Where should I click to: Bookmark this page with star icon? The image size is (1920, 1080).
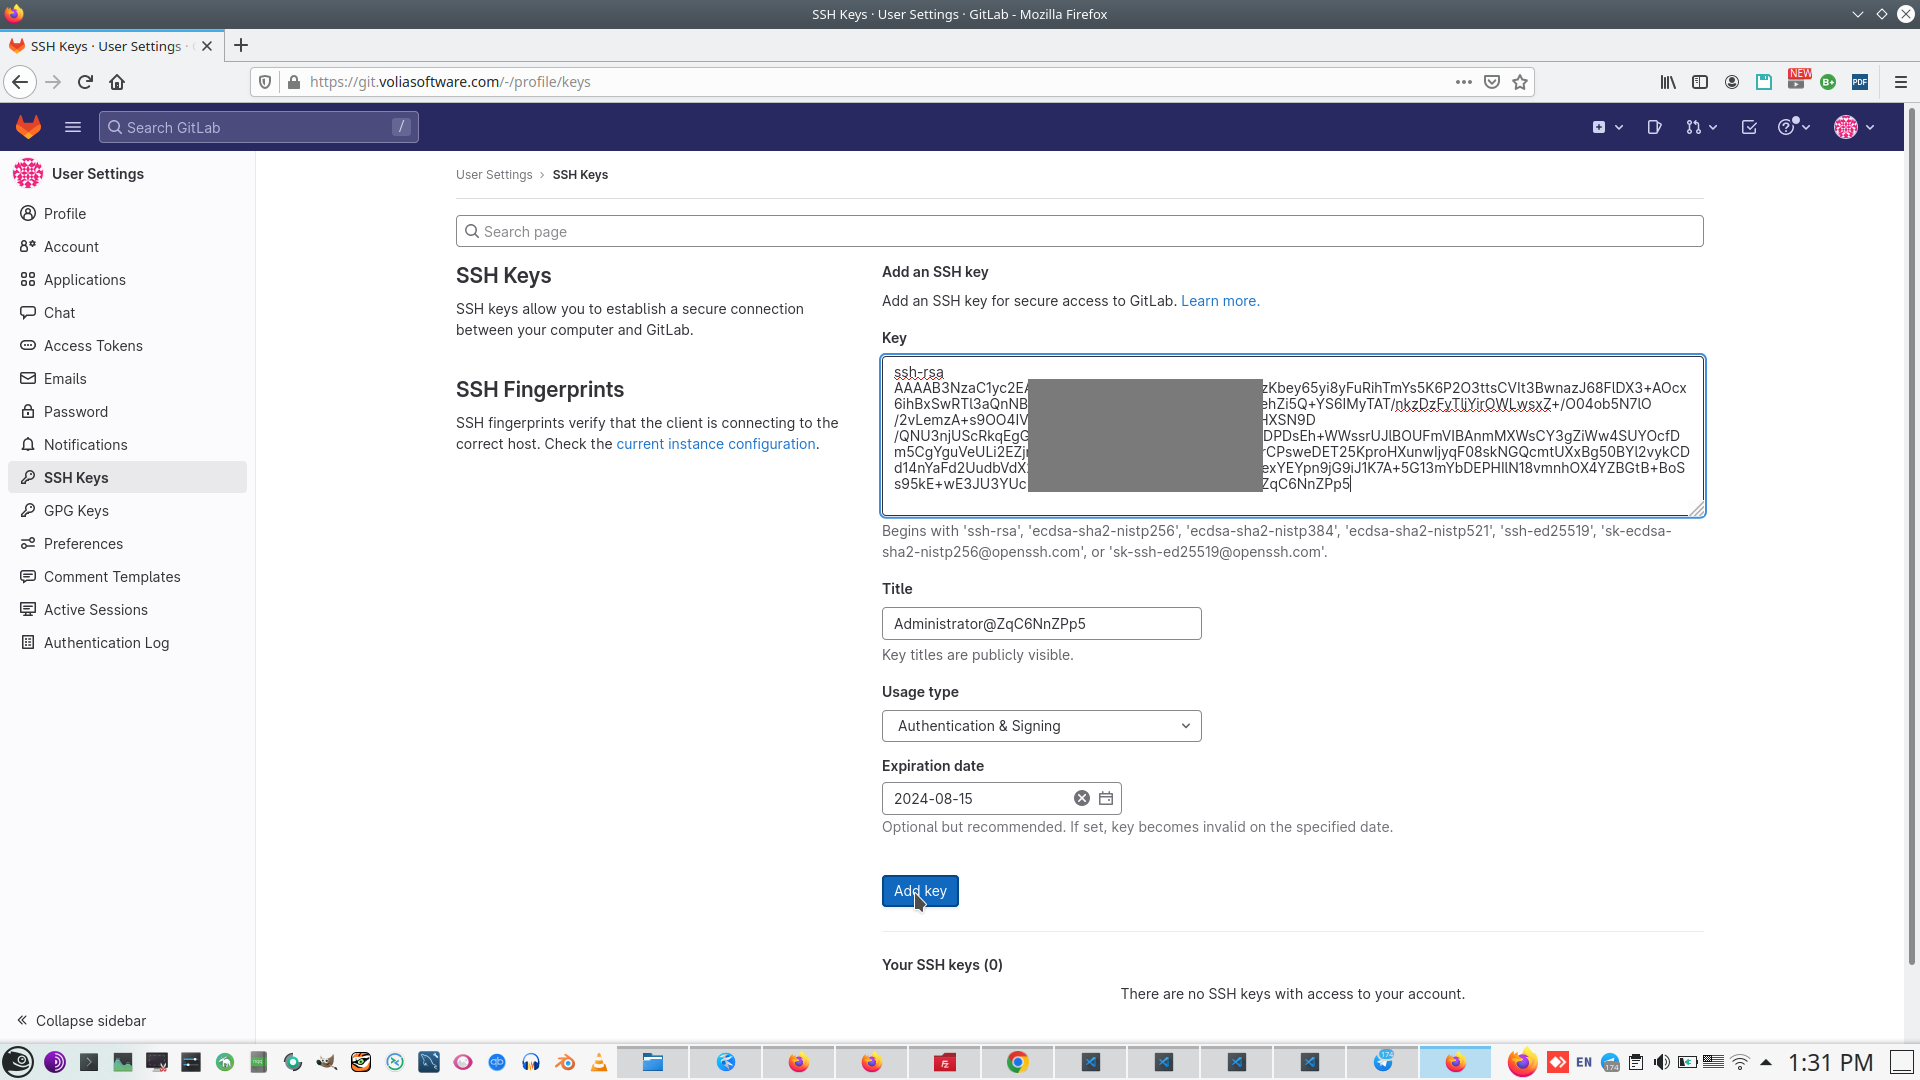click(x=1520, y=82)
